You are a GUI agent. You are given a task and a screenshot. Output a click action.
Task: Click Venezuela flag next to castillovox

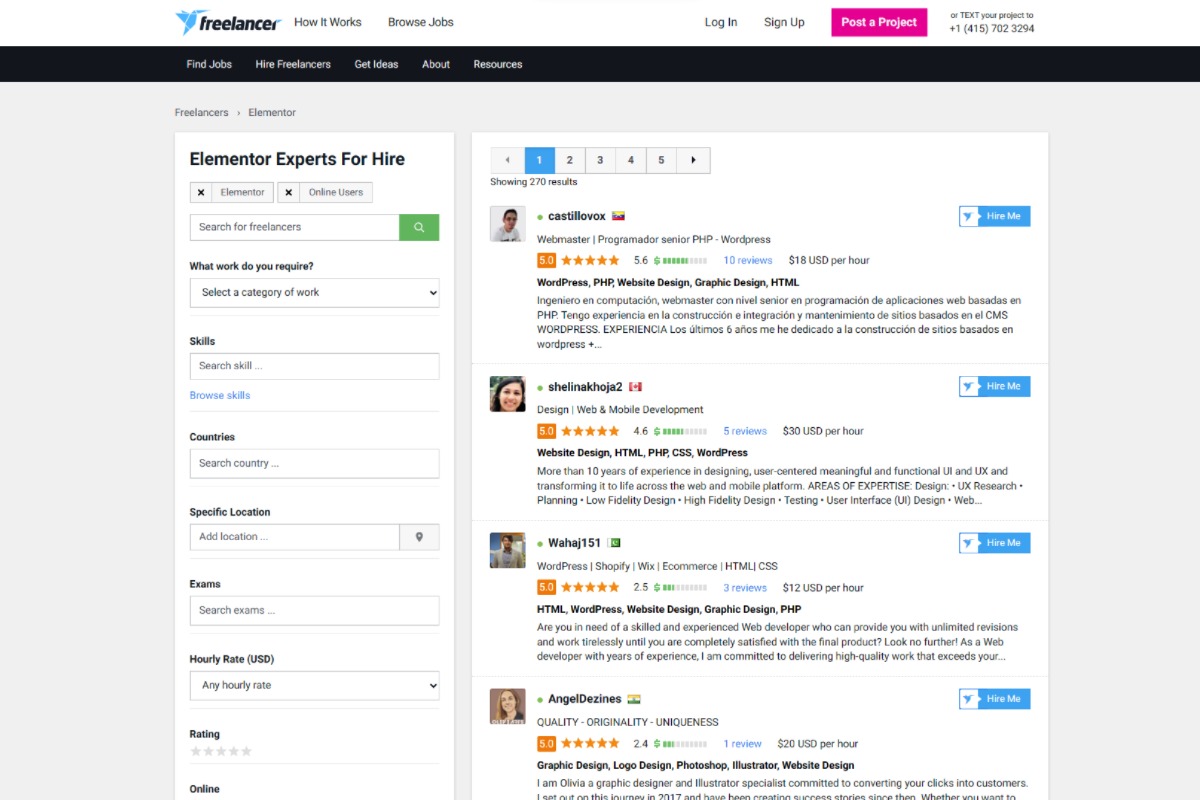click(618, 216)
